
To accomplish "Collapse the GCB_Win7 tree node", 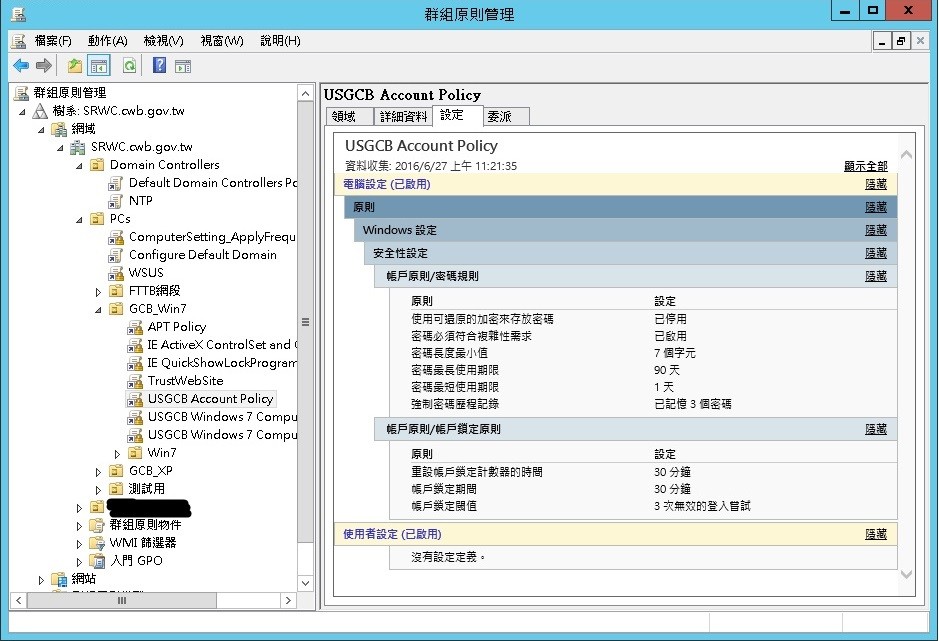I will click(99, 310).
